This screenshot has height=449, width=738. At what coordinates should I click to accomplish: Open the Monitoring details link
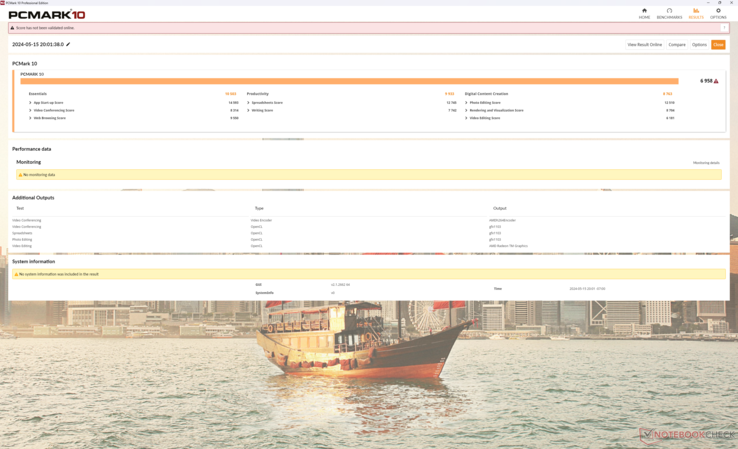[x=706, y=163]
